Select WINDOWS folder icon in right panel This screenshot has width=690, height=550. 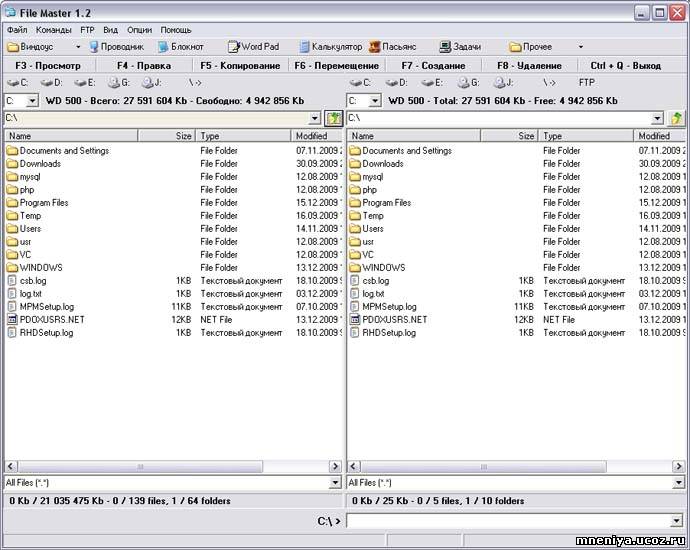[355, 268]
